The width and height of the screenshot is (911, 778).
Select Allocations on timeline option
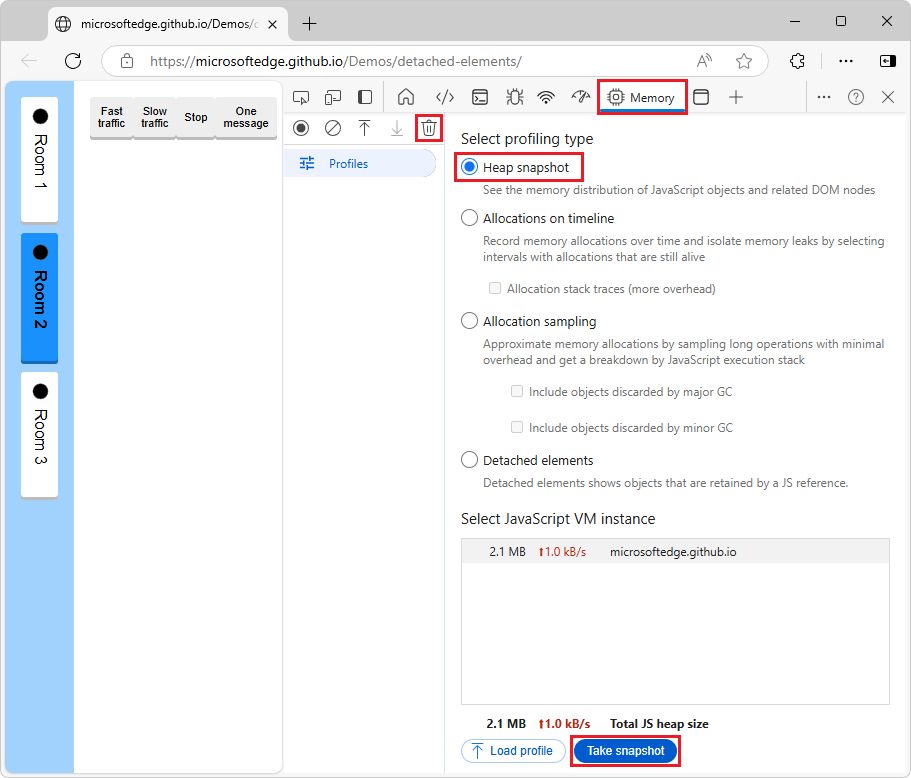[x=469, y=218]
